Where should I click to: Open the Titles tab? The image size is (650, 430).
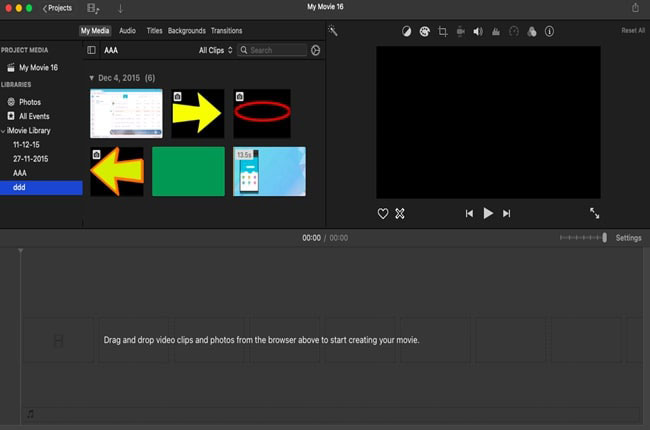click(154, 31)
